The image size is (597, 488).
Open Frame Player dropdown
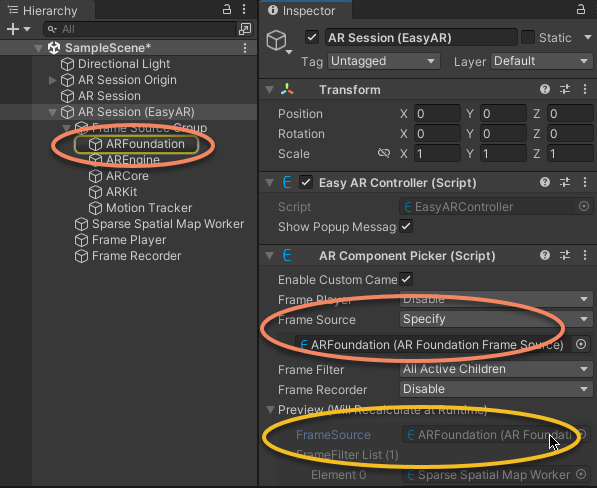(x=496, y=299)
